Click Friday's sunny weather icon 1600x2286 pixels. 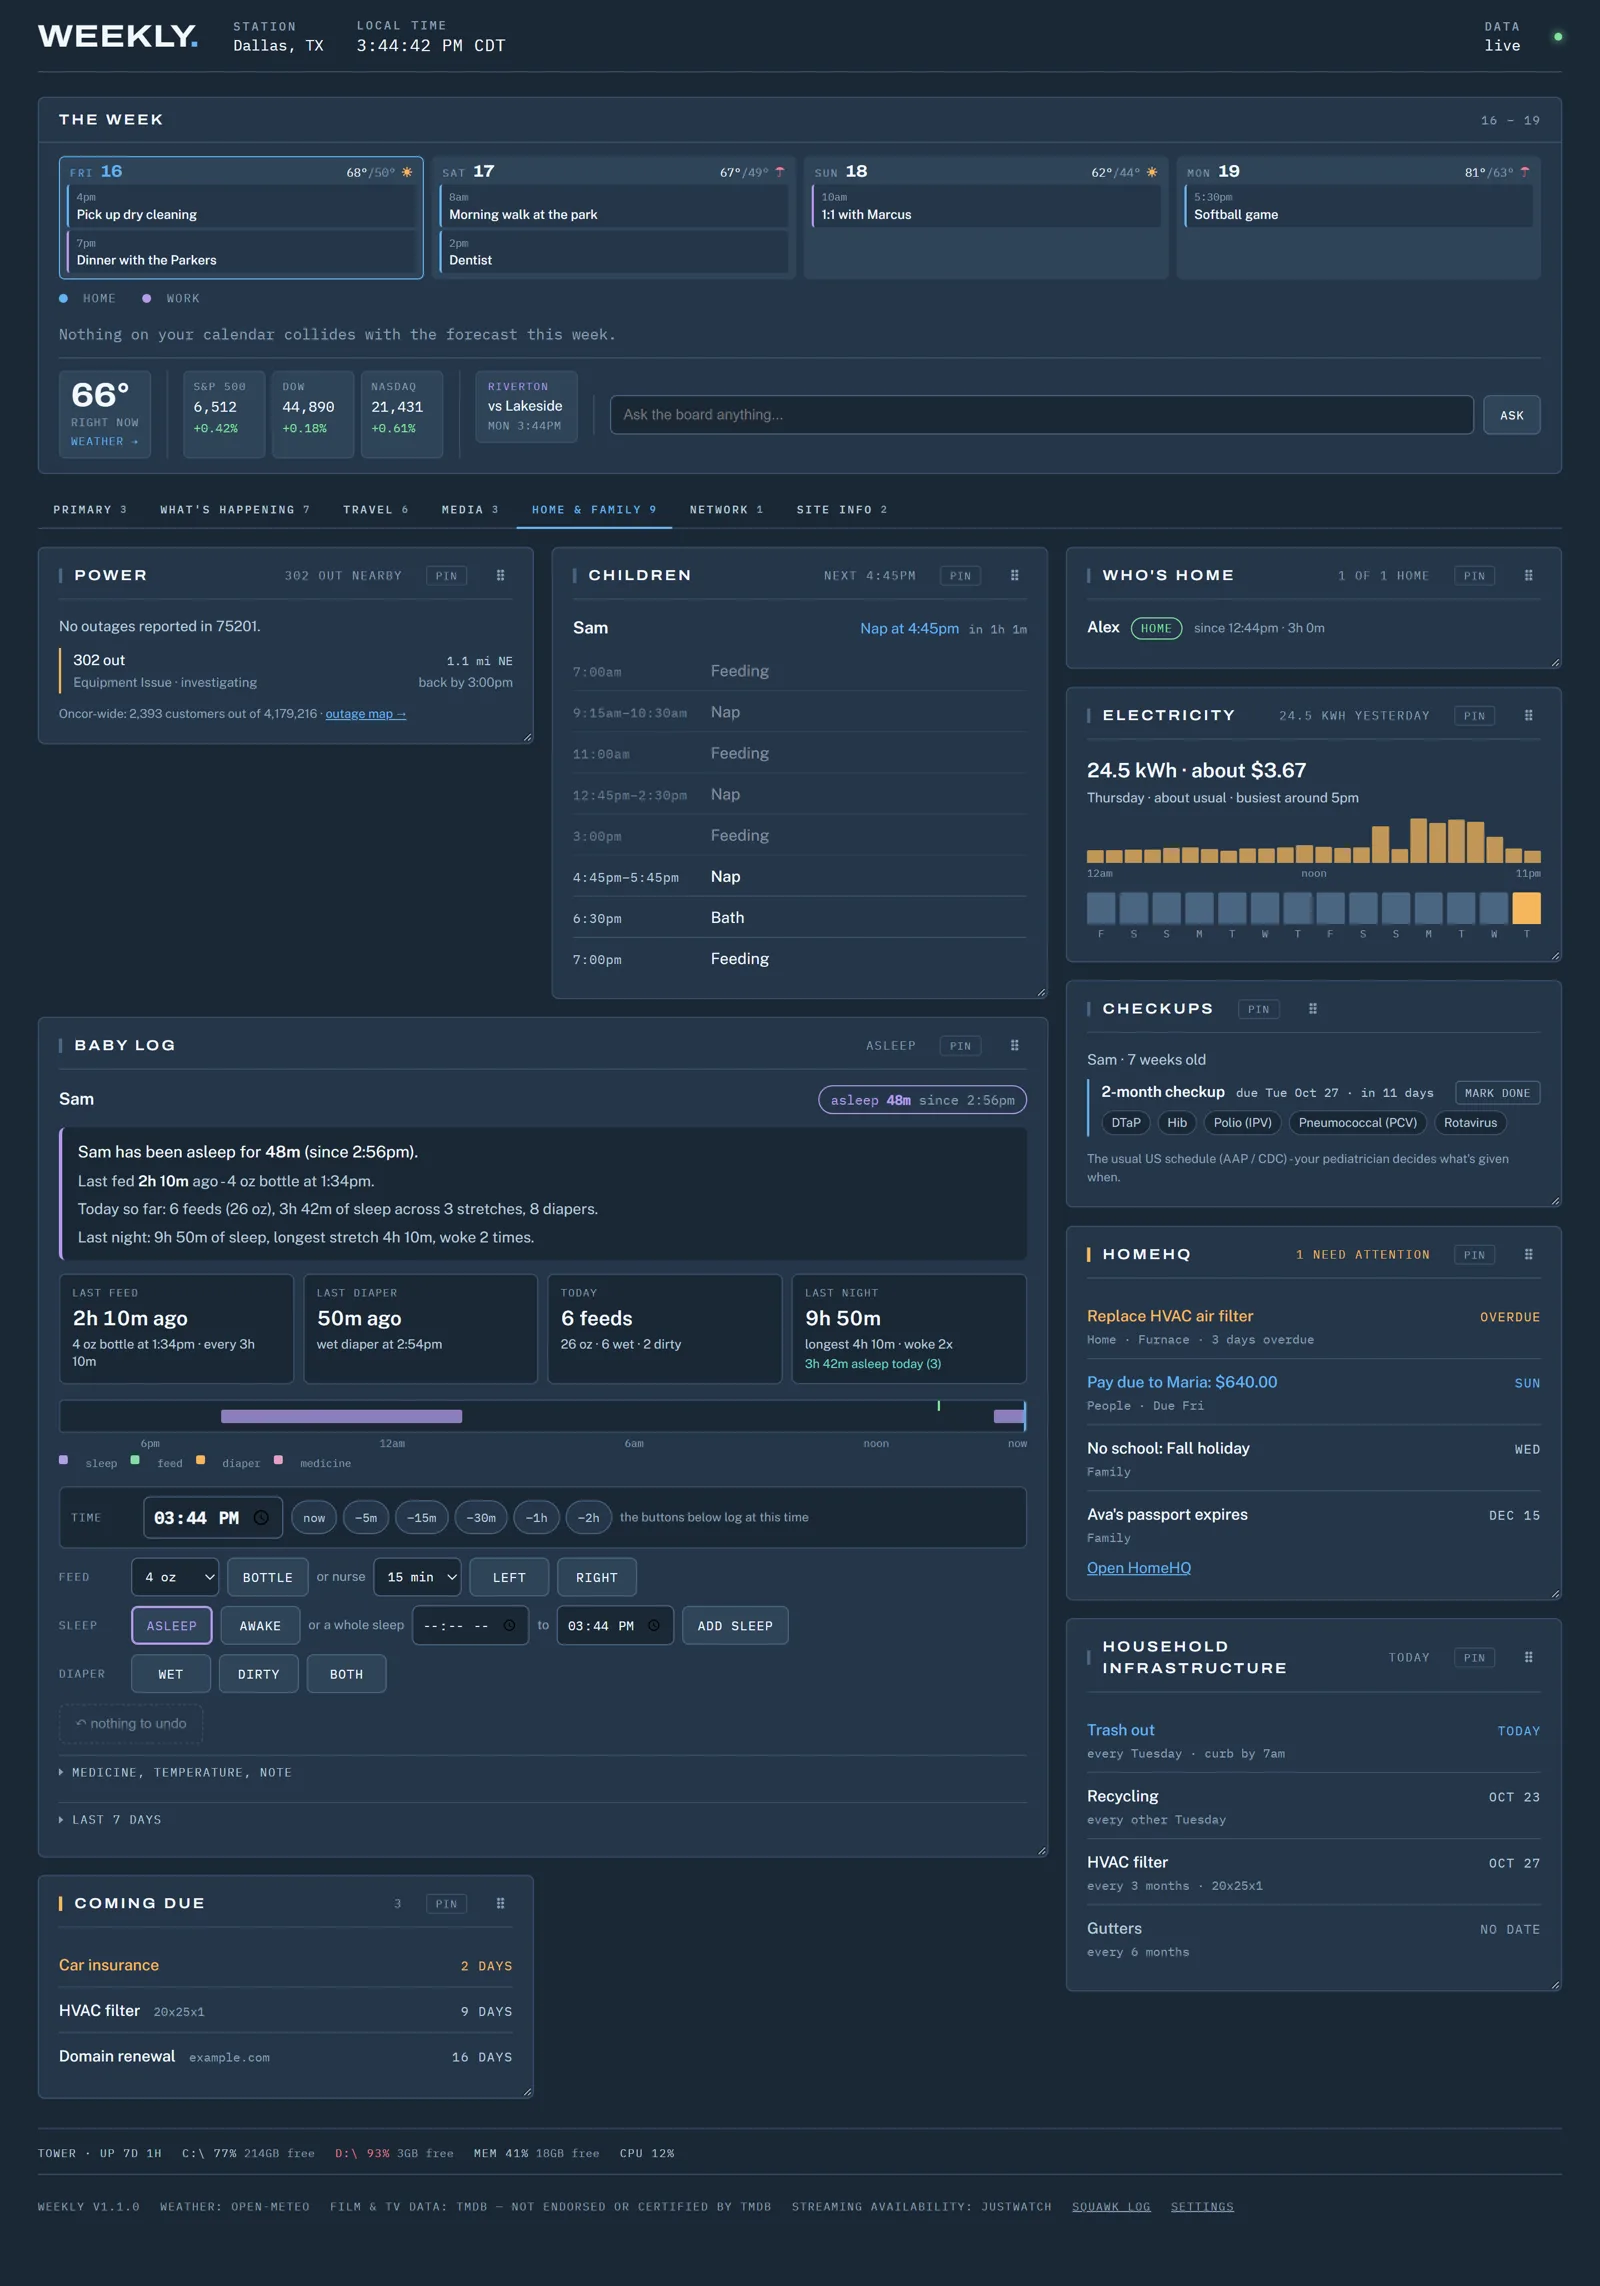[x=407, y=172]
